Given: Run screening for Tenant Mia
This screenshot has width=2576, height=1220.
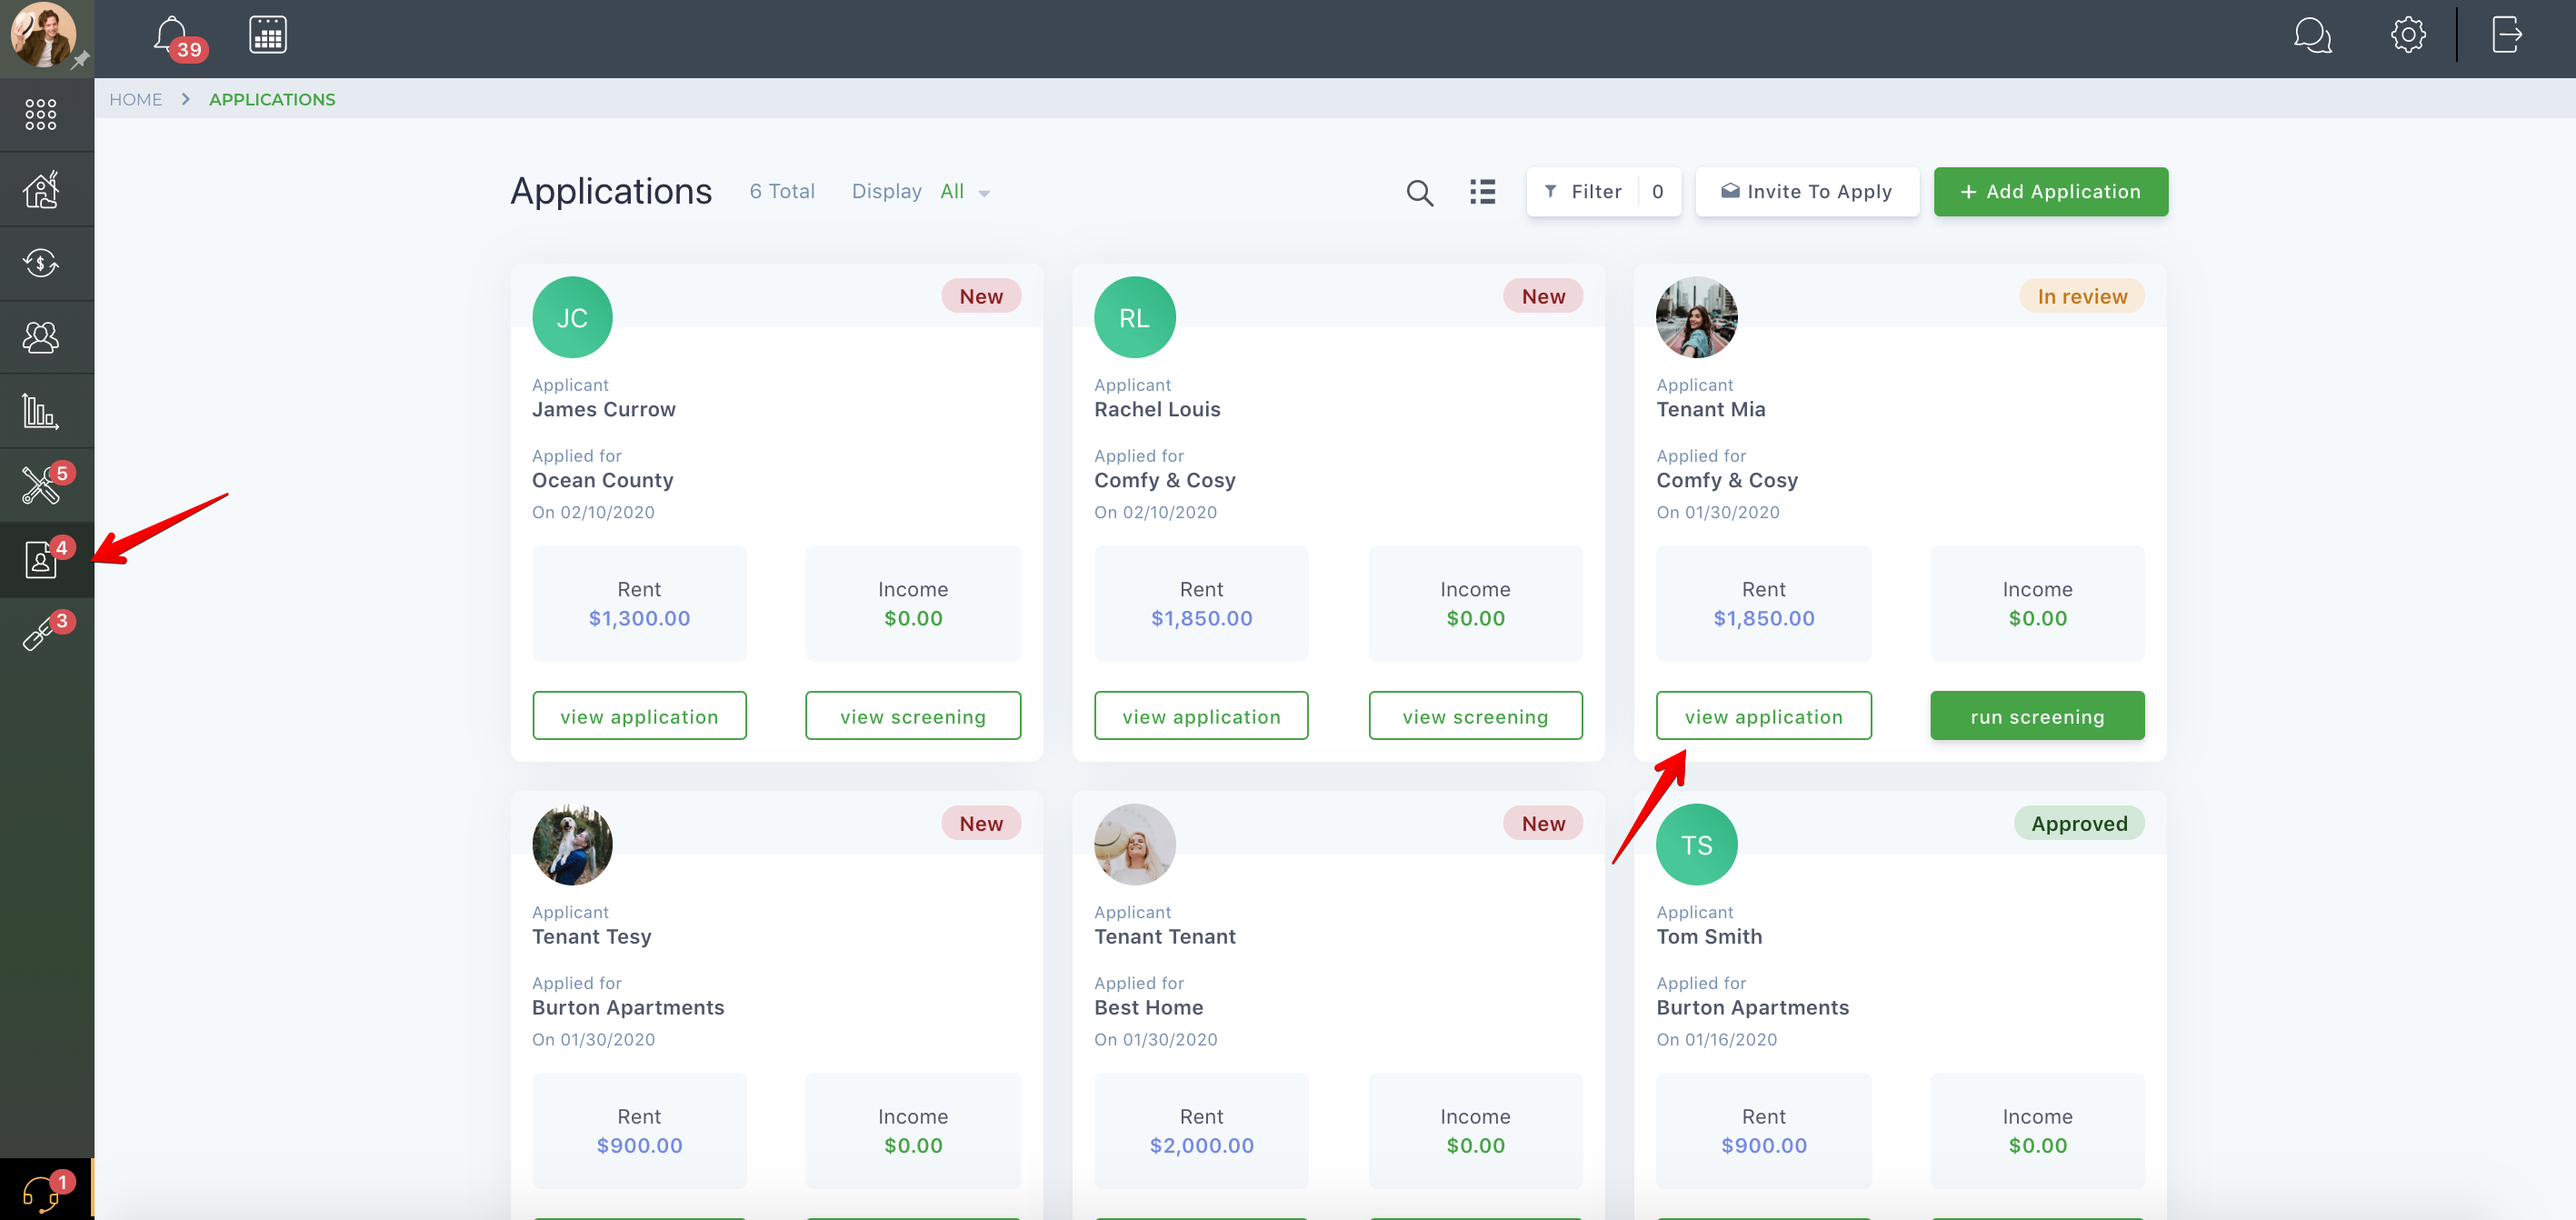Looking at the screenshot, I should click(x=2037, y=716).
